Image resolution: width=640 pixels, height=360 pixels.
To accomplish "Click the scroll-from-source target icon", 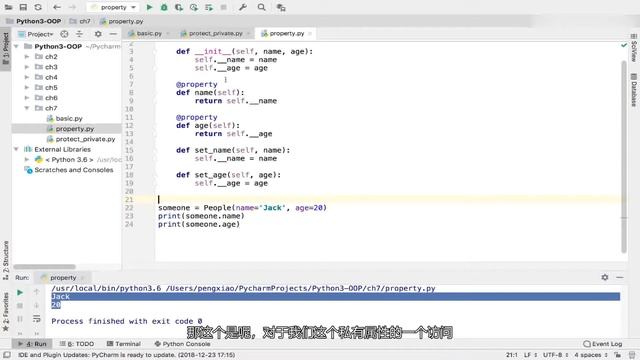I will click(x=64, y=34).
